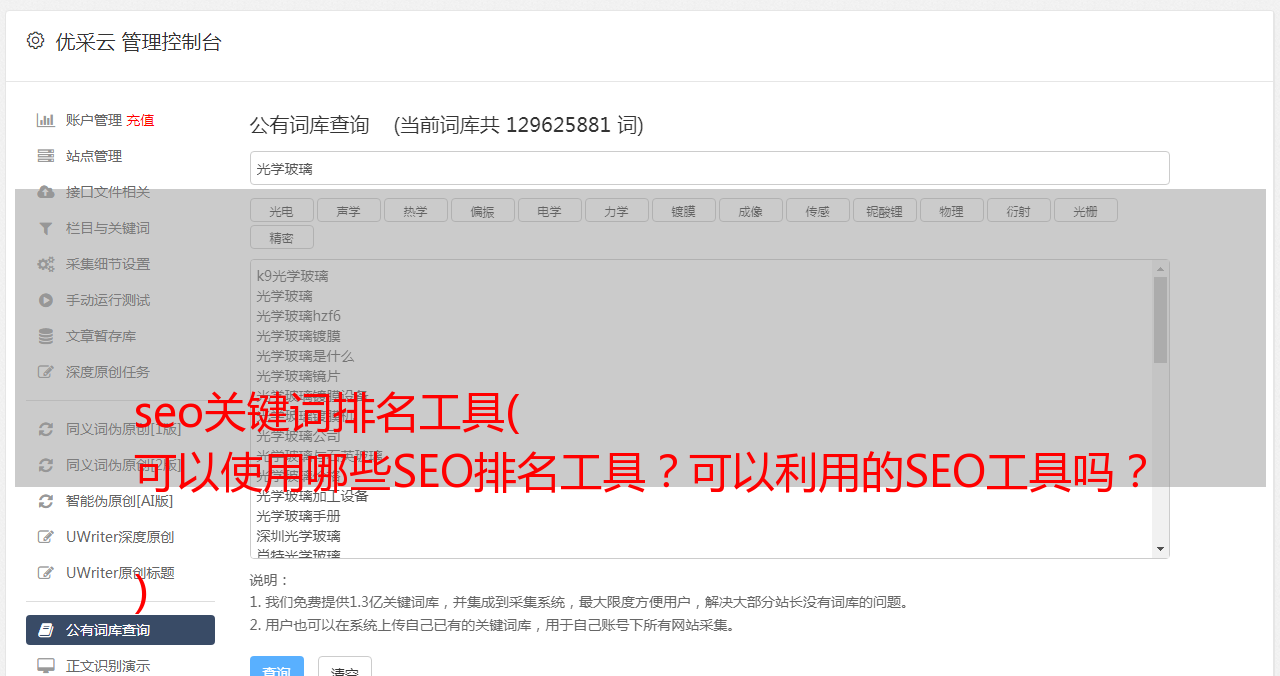Click the results list scroll-down arrow

click(x=1161, y=549)
